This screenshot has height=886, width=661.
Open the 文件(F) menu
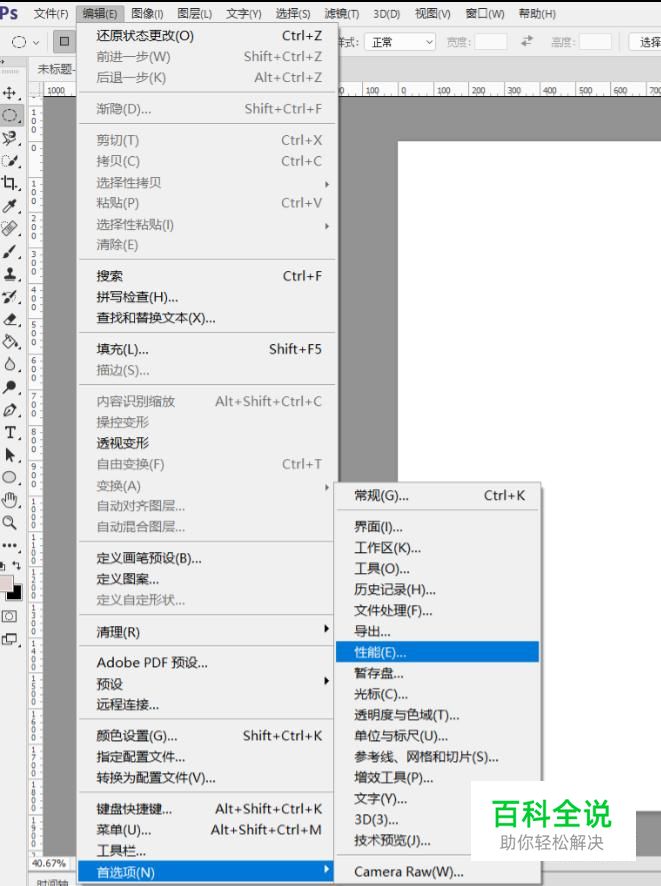[x=51, y=14]
